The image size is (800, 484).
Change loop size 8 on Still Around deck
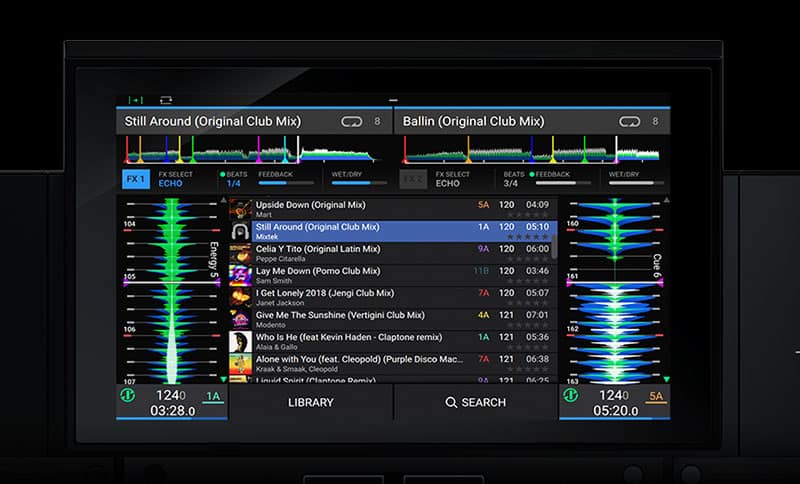coord(377,121)
